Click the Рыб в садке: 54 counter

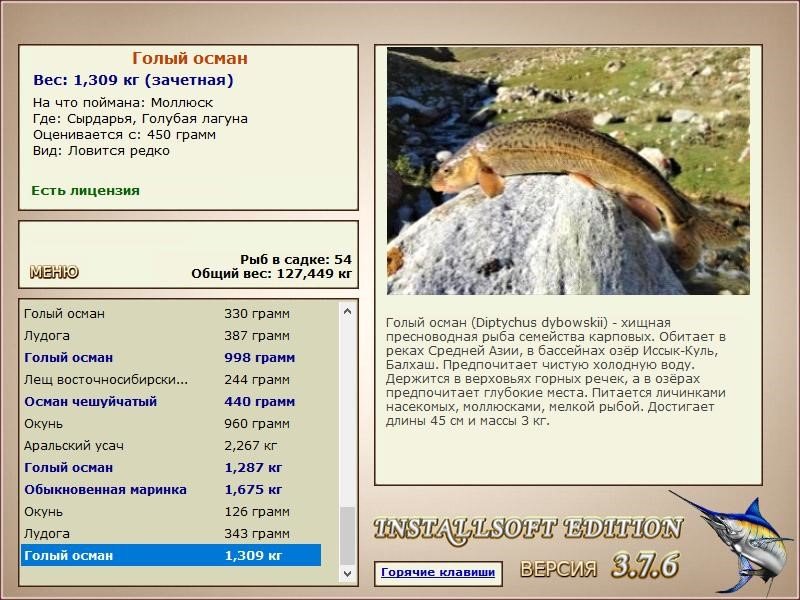(296, 260)
